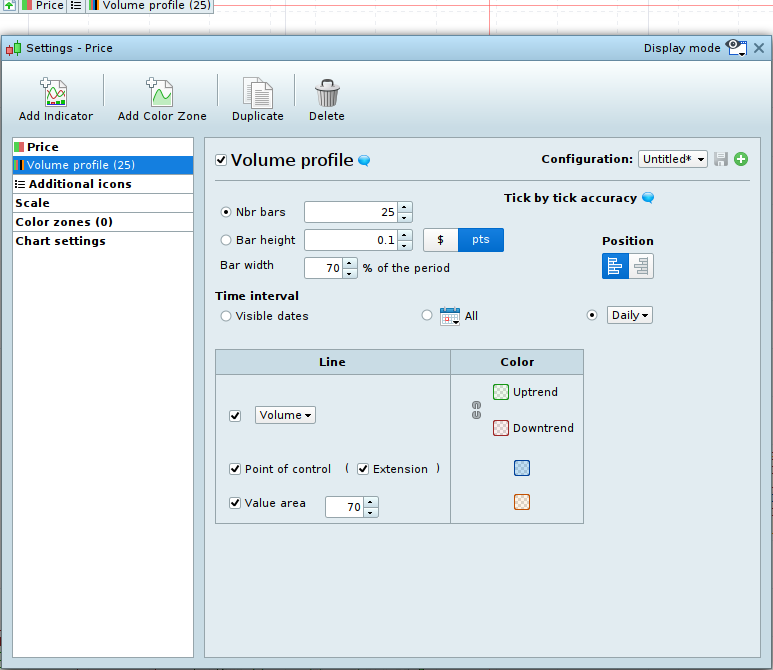
Task: Toggle Extension checkbox
Action: click(363, 469)
